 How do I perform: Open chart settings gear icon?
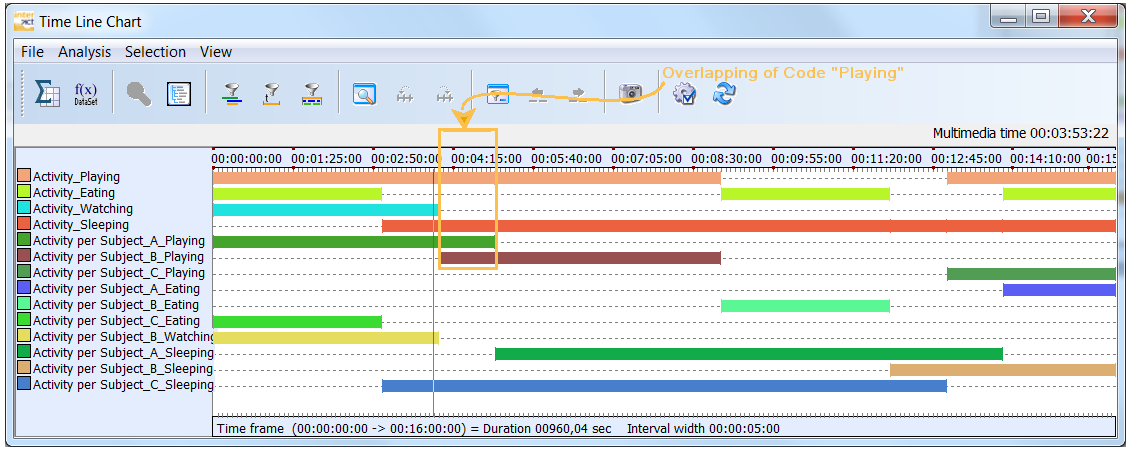(x=684, y=94)
